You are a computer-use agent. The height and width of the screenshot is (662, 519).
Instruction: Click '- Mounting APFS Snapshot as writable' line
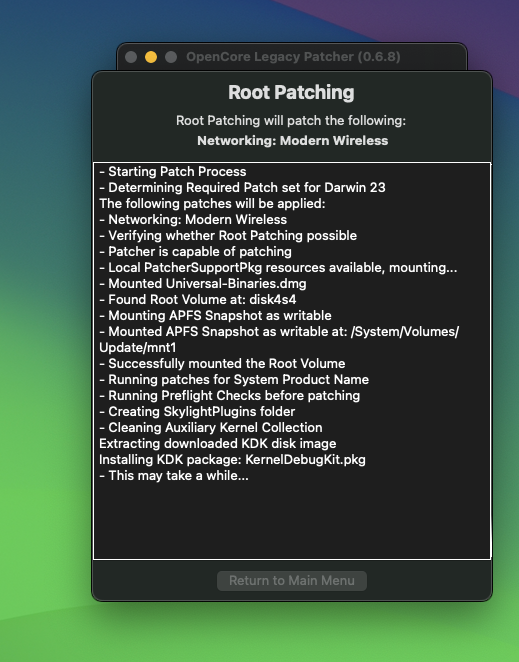pyautogui.click(x=215, y=316)
